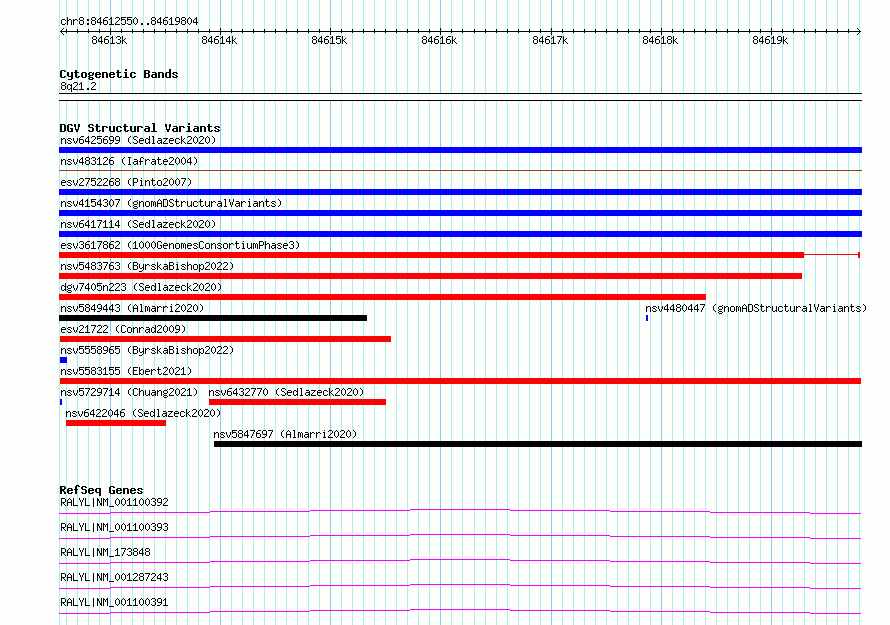Click nsv5583155 (Ebert2021) label
890x625 pixels.
point(126,371)
